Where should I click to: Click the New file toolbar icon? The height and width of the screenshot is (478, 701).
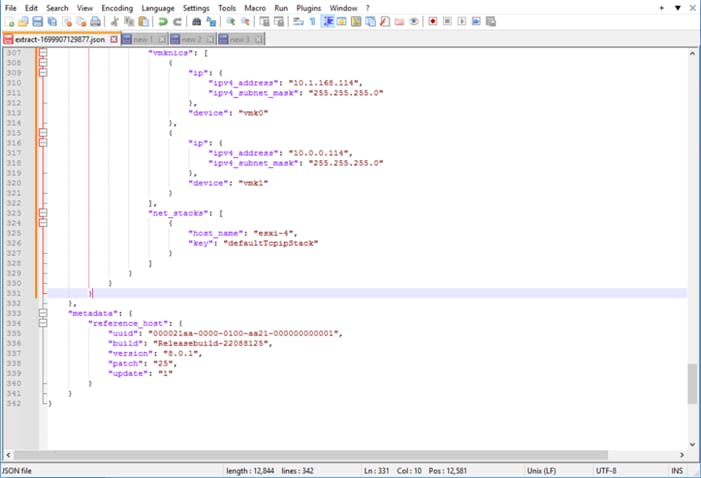click(x=9, y=21)
